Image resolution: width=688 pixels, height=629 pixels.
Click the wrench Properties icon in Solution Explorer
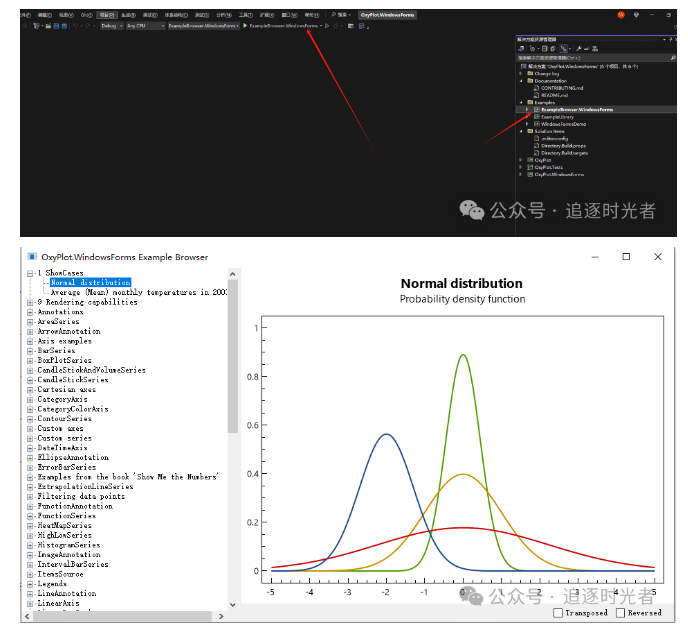pos(579,49)
